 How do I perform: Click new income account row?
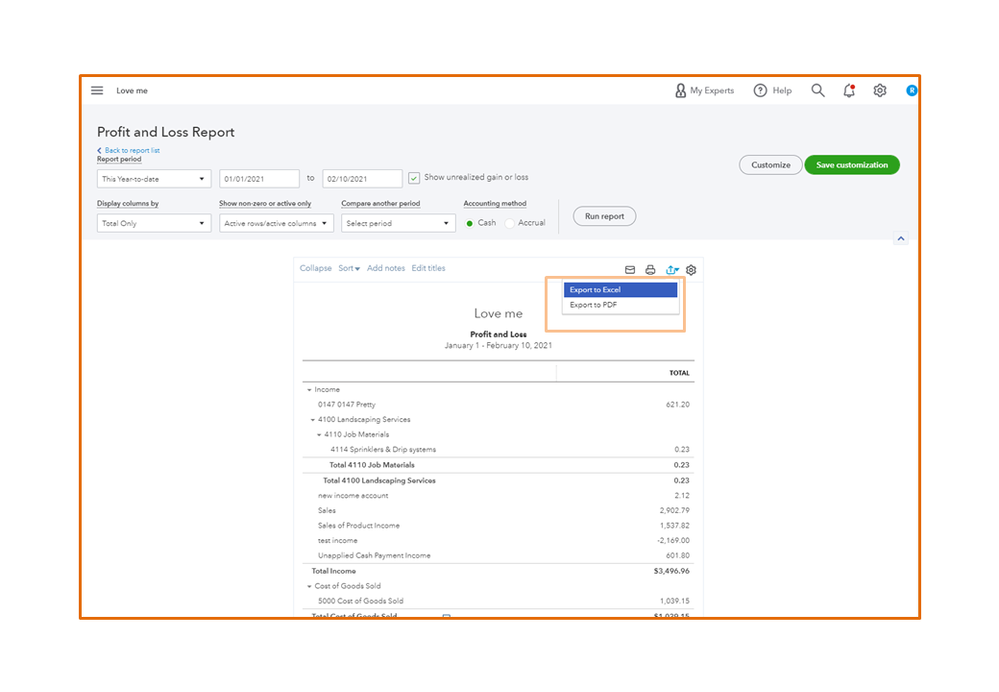[498, 496]
